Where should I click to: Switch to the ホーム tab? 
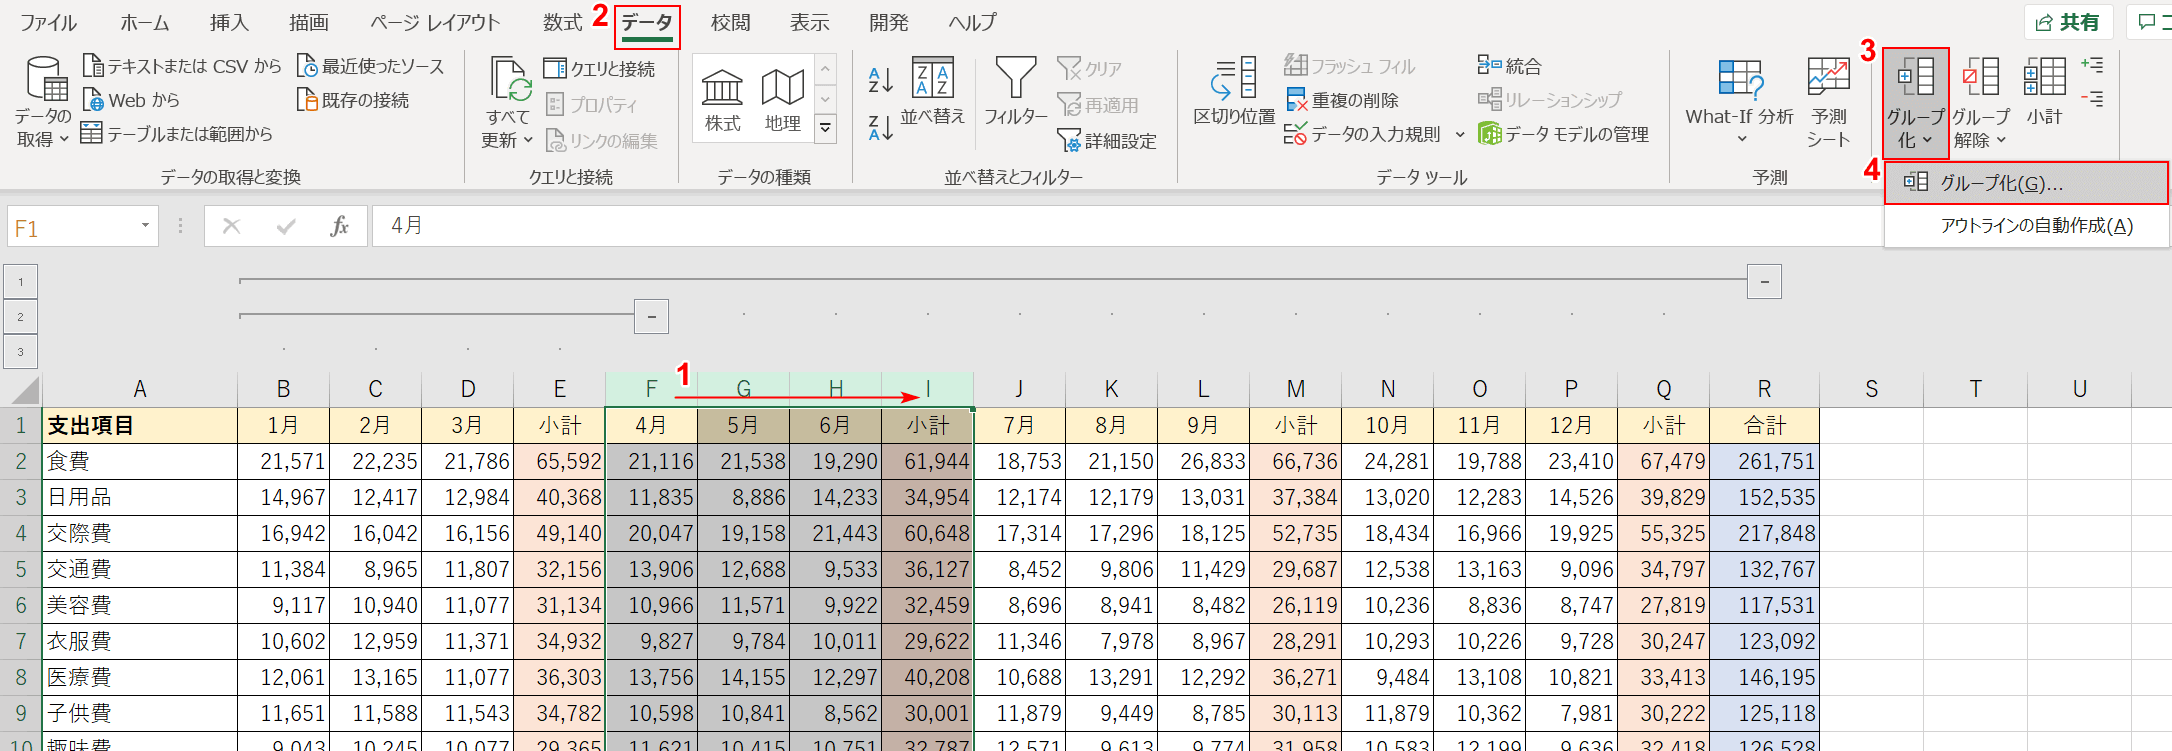[145, 22]
